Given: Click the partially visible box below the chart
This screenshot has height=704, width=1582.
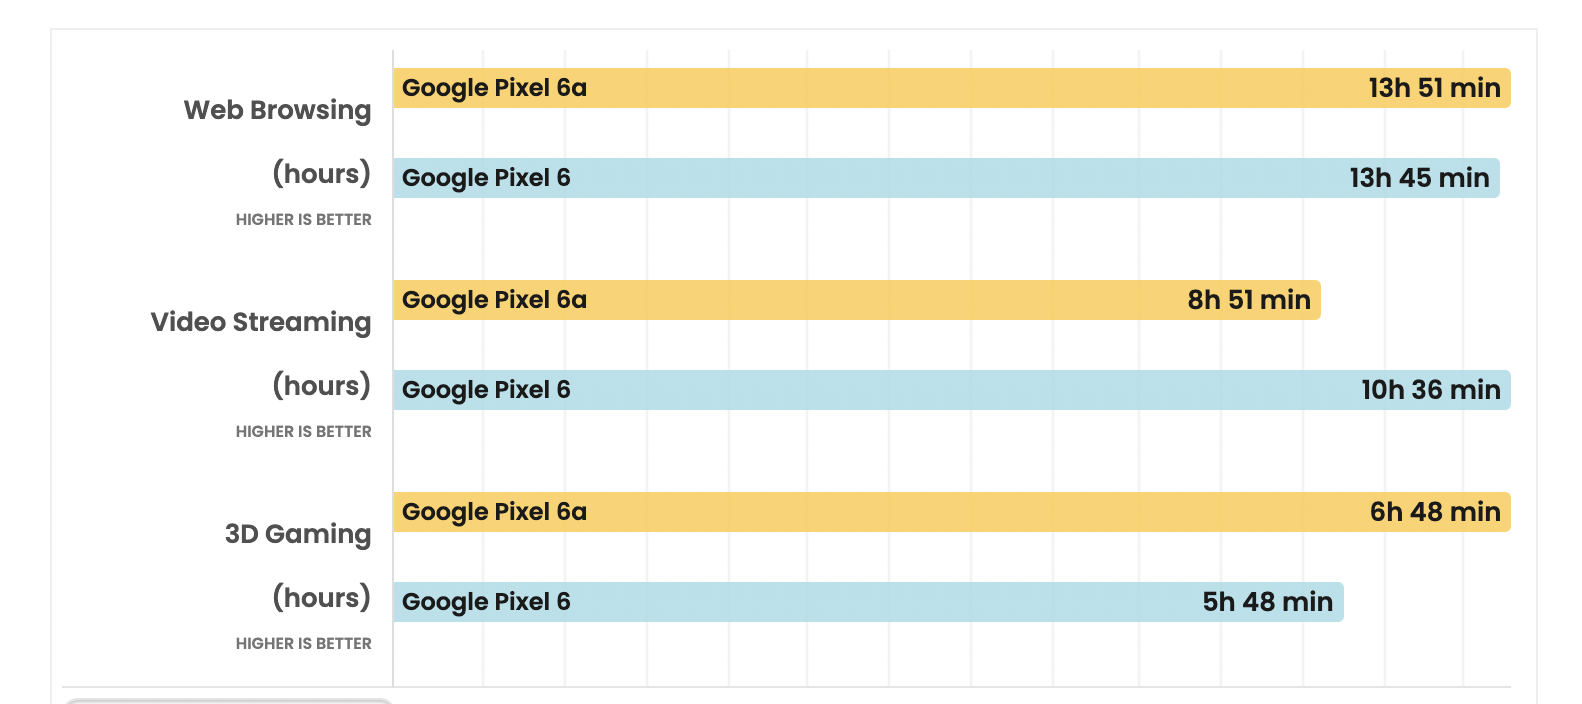Looking at the screenshot, I should (x=228, y=701).
